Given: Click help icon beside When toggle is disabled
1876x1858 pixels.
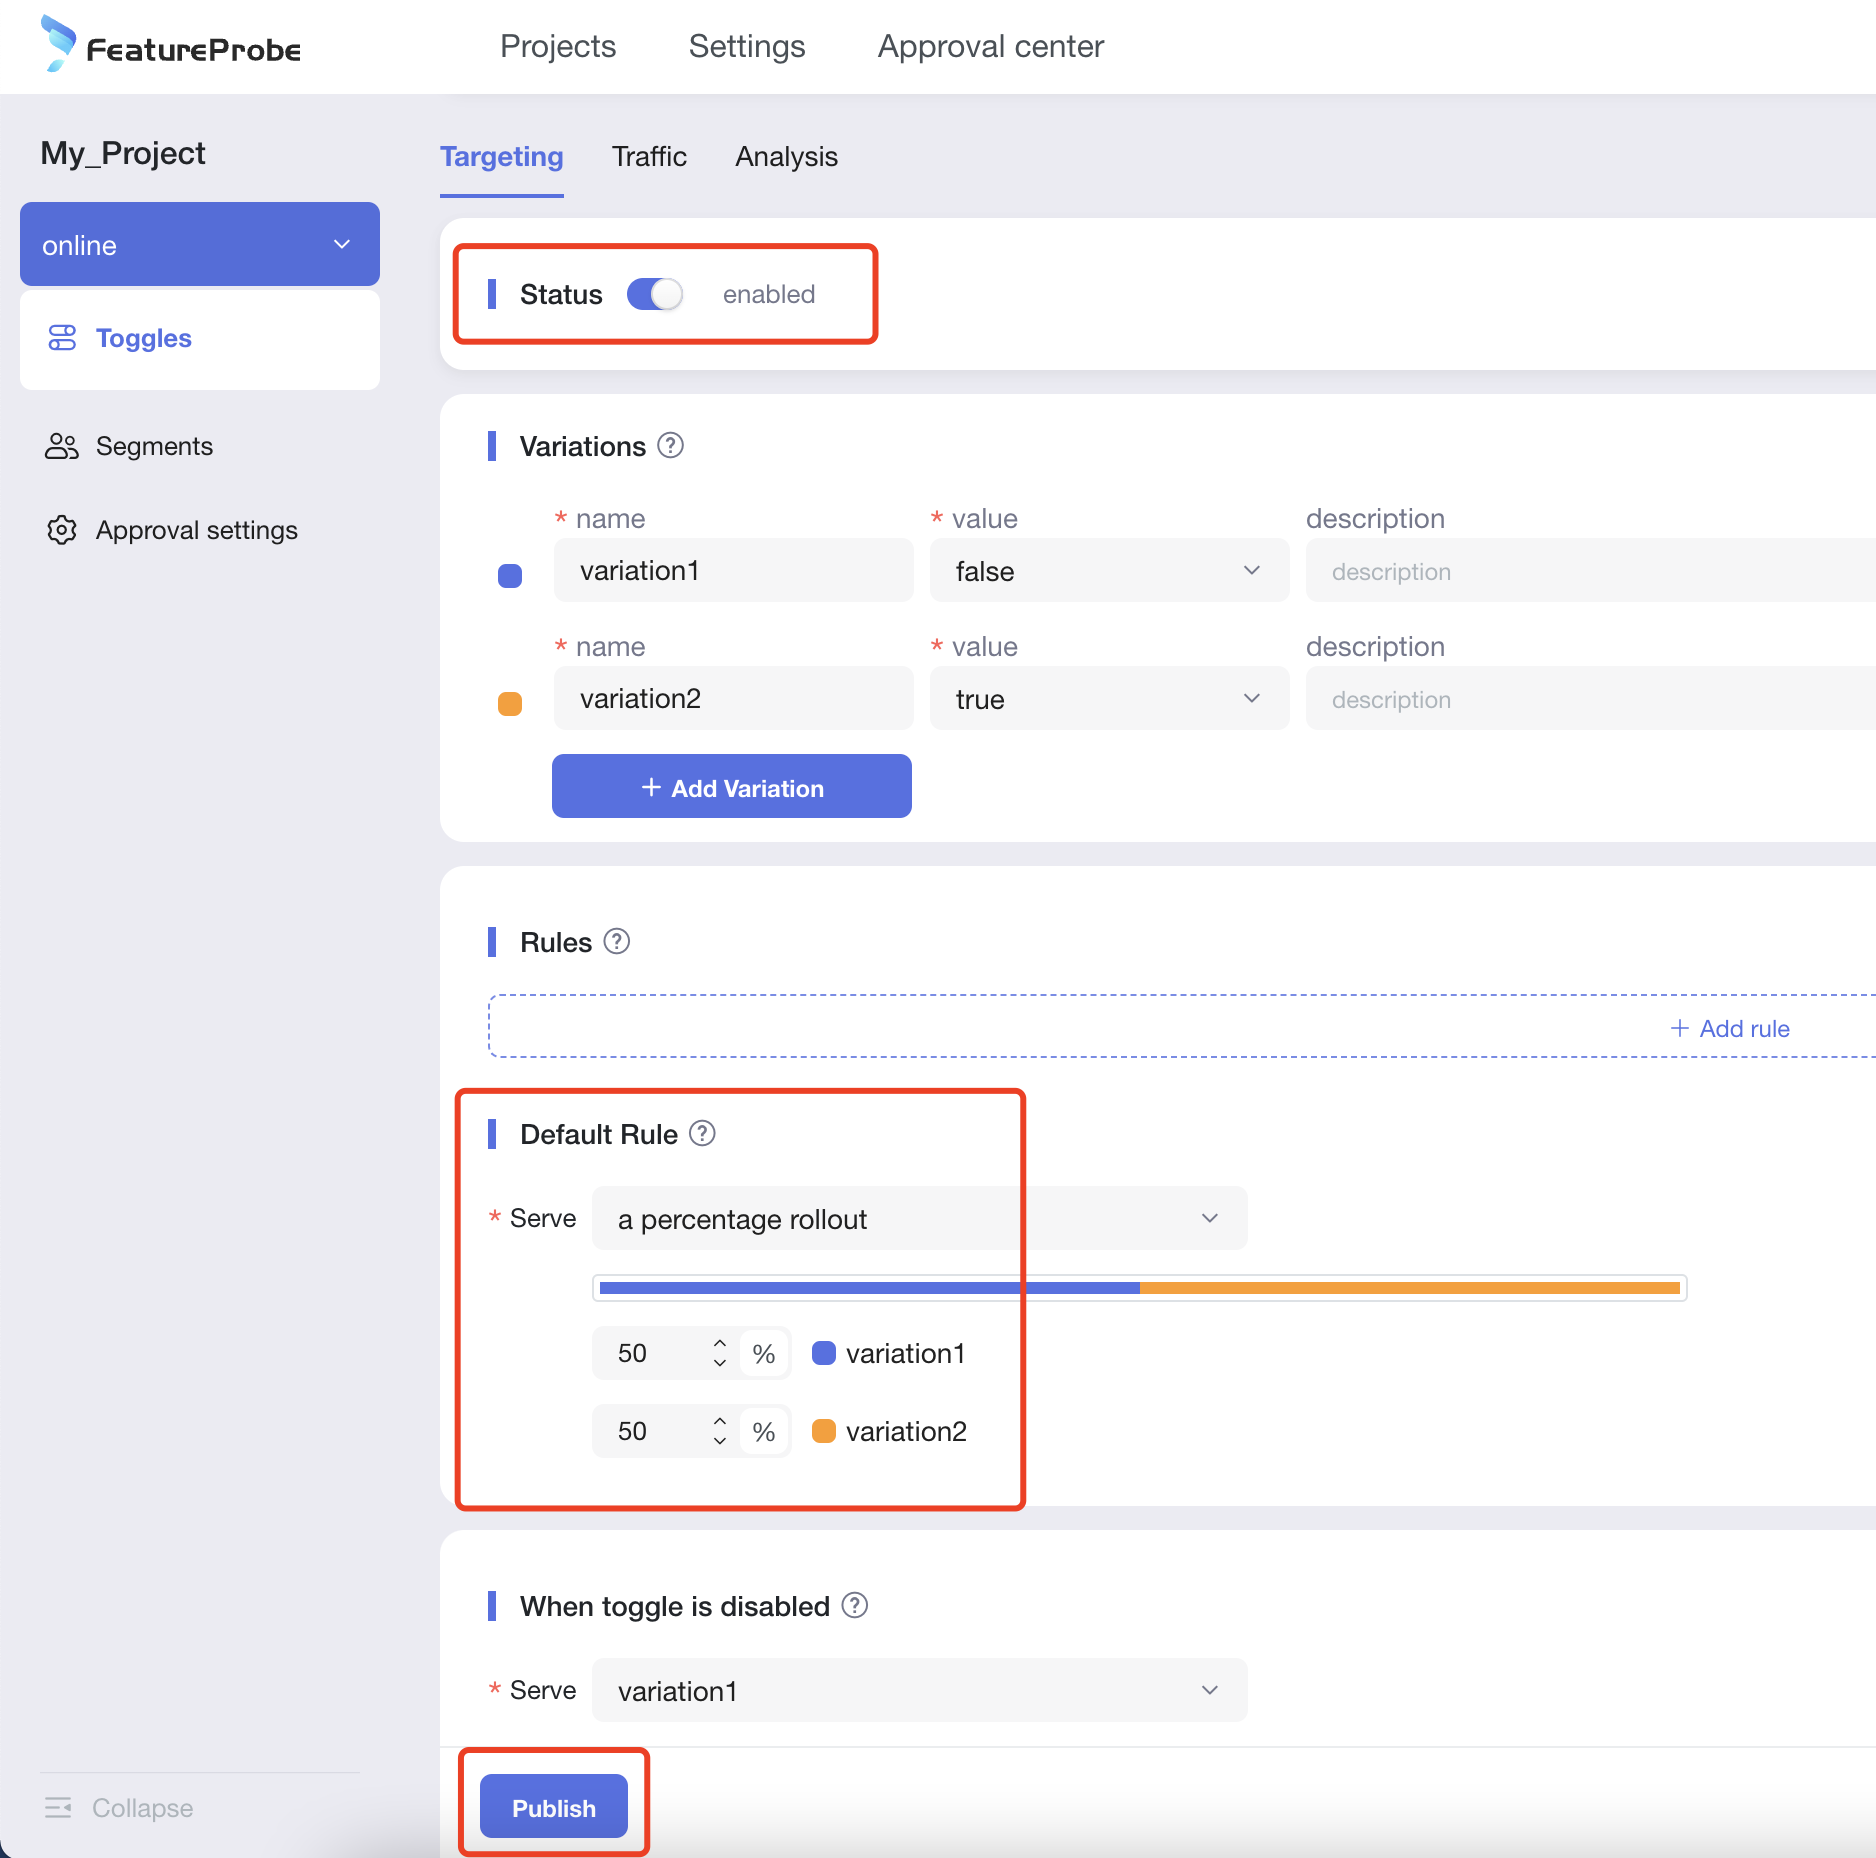Looking at the screenshot, I should [855, 1606].
